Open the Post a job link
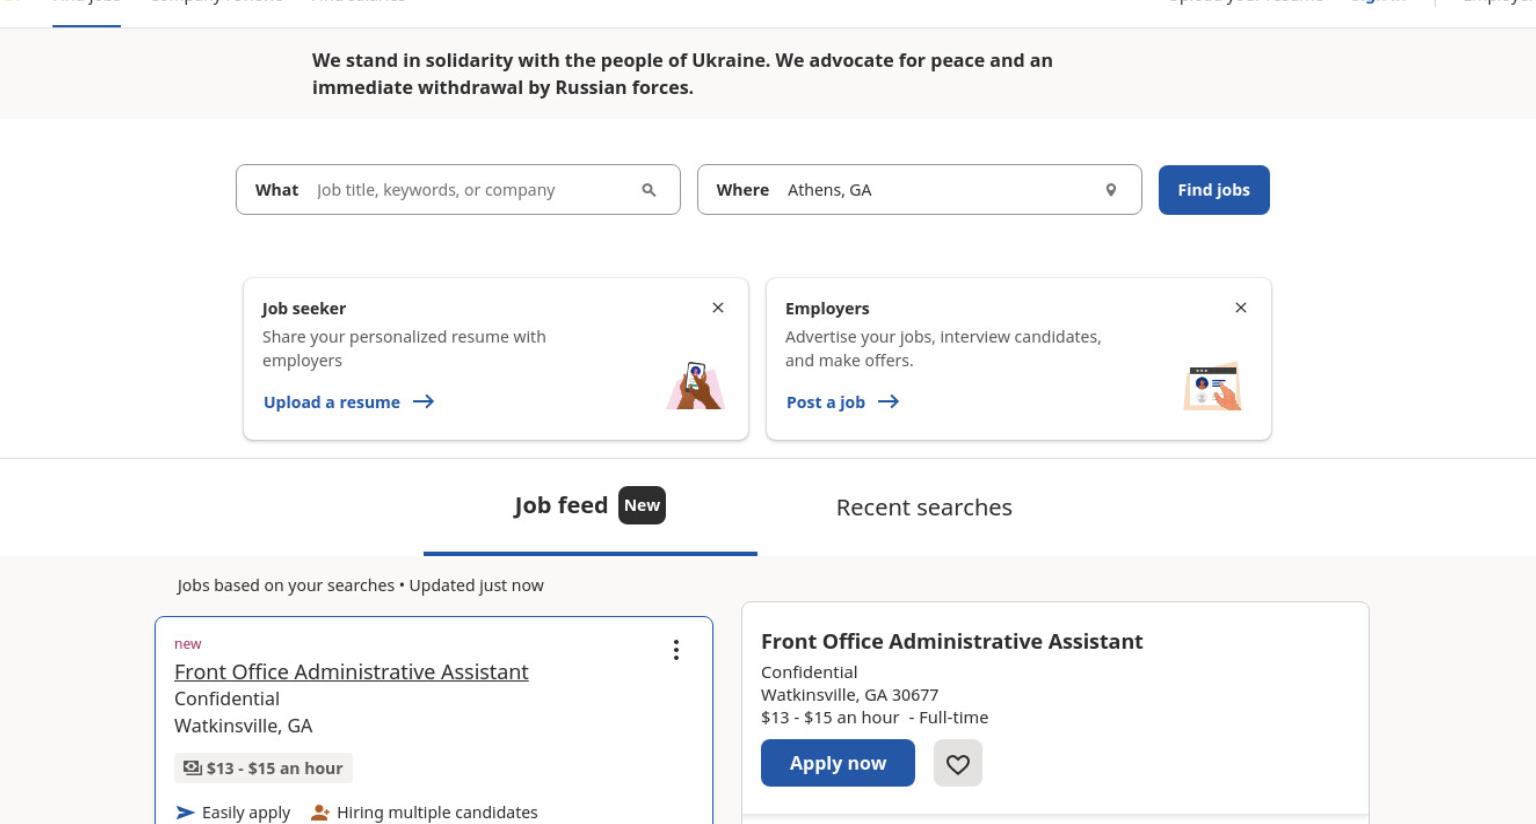Image resolution: width=1536 pixels, height=824 pixels. [x=826, y=402]
